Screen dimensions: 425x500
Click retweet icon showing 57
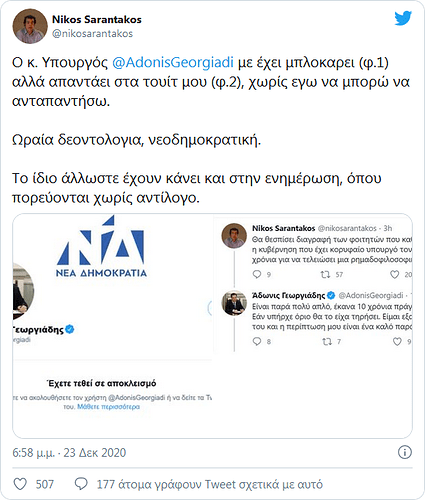[325, 275]
